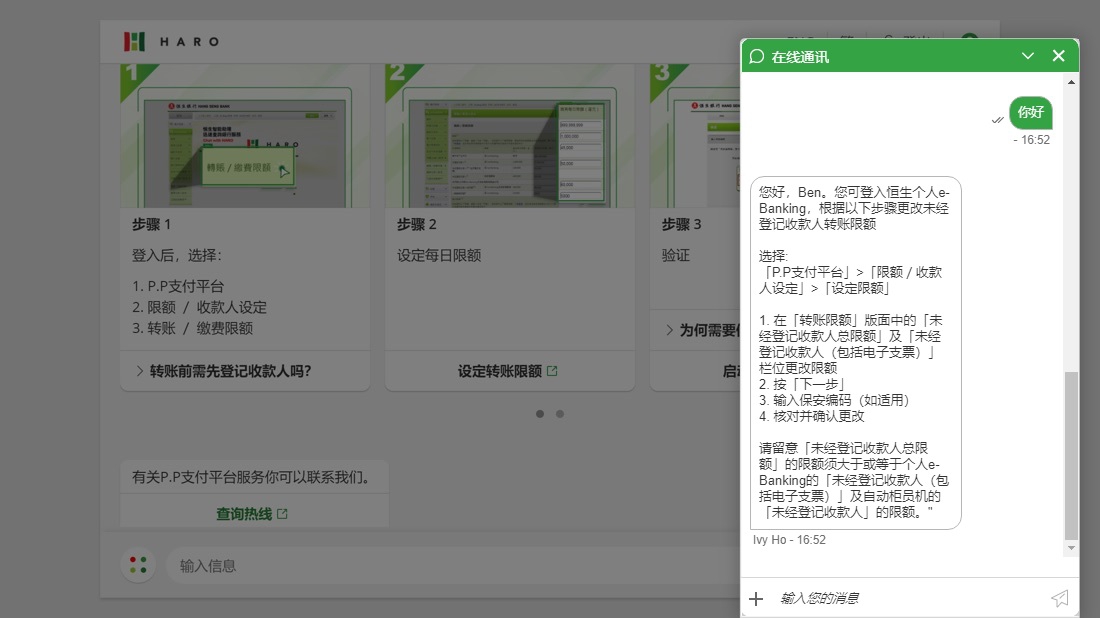This screenshot has height=618, width=1100.
Task: Click external-link icon beside 查询热线
Action: tap(282, 514)
